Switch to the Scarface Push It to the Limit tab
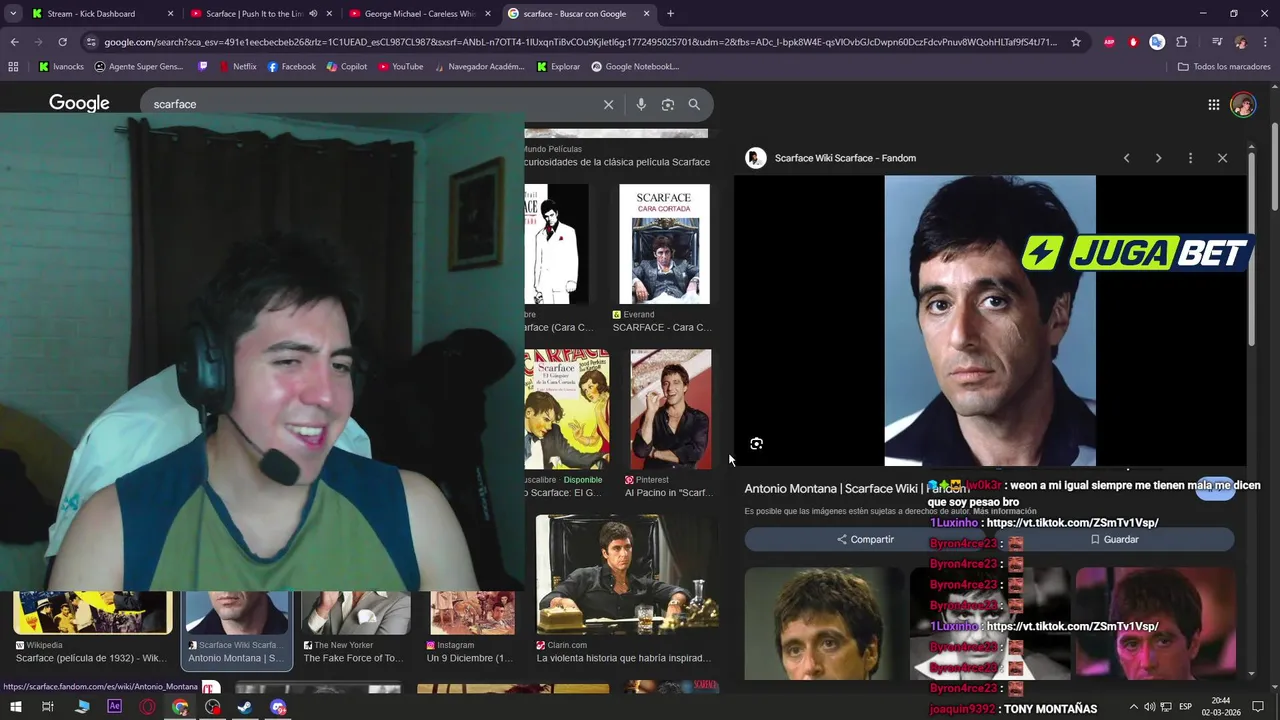 (x=254, y=14)
